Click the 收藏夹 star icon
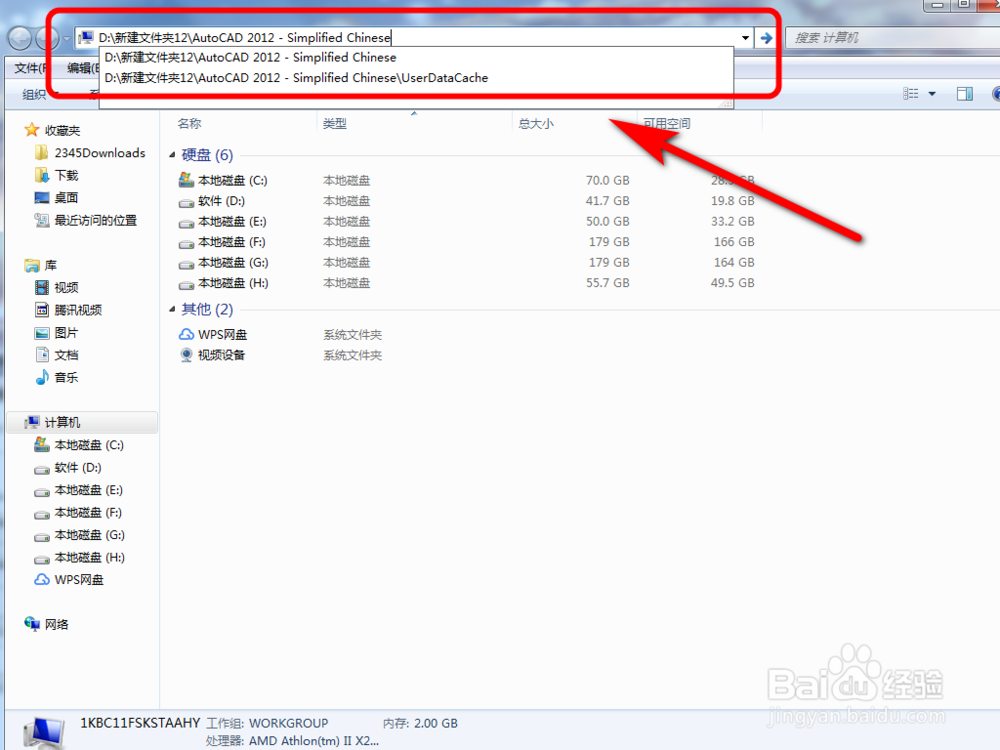Image resolution: width=1000 pixels, height=750 pixels. point(31,130)
